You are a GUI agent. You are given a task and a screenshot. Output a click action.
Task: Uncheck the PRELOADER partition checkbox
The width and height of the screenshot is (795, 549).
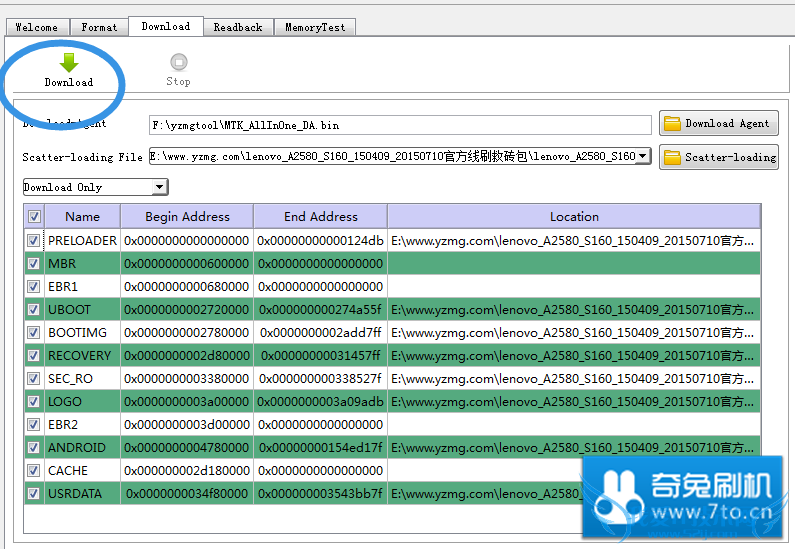pos(34,241)
